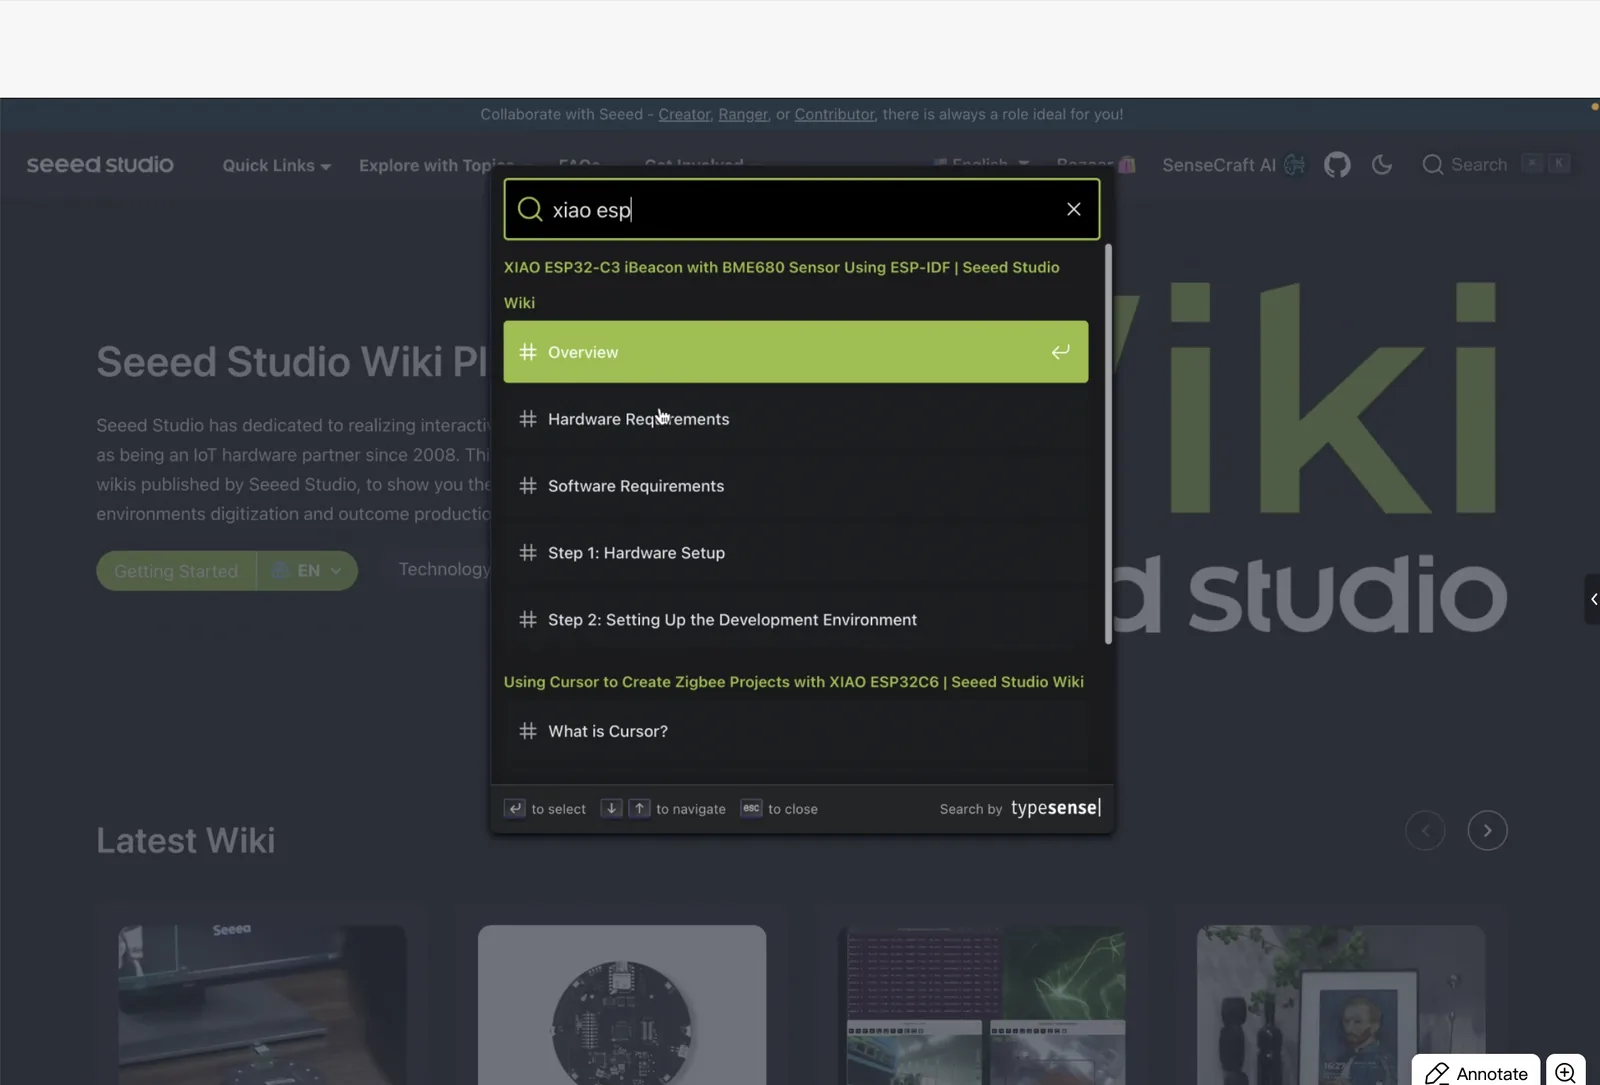The height and width of the screenshot is (1085, 1600).
Task: Click the enter key icon next to 'to select'
Action: tap(515, 808)
